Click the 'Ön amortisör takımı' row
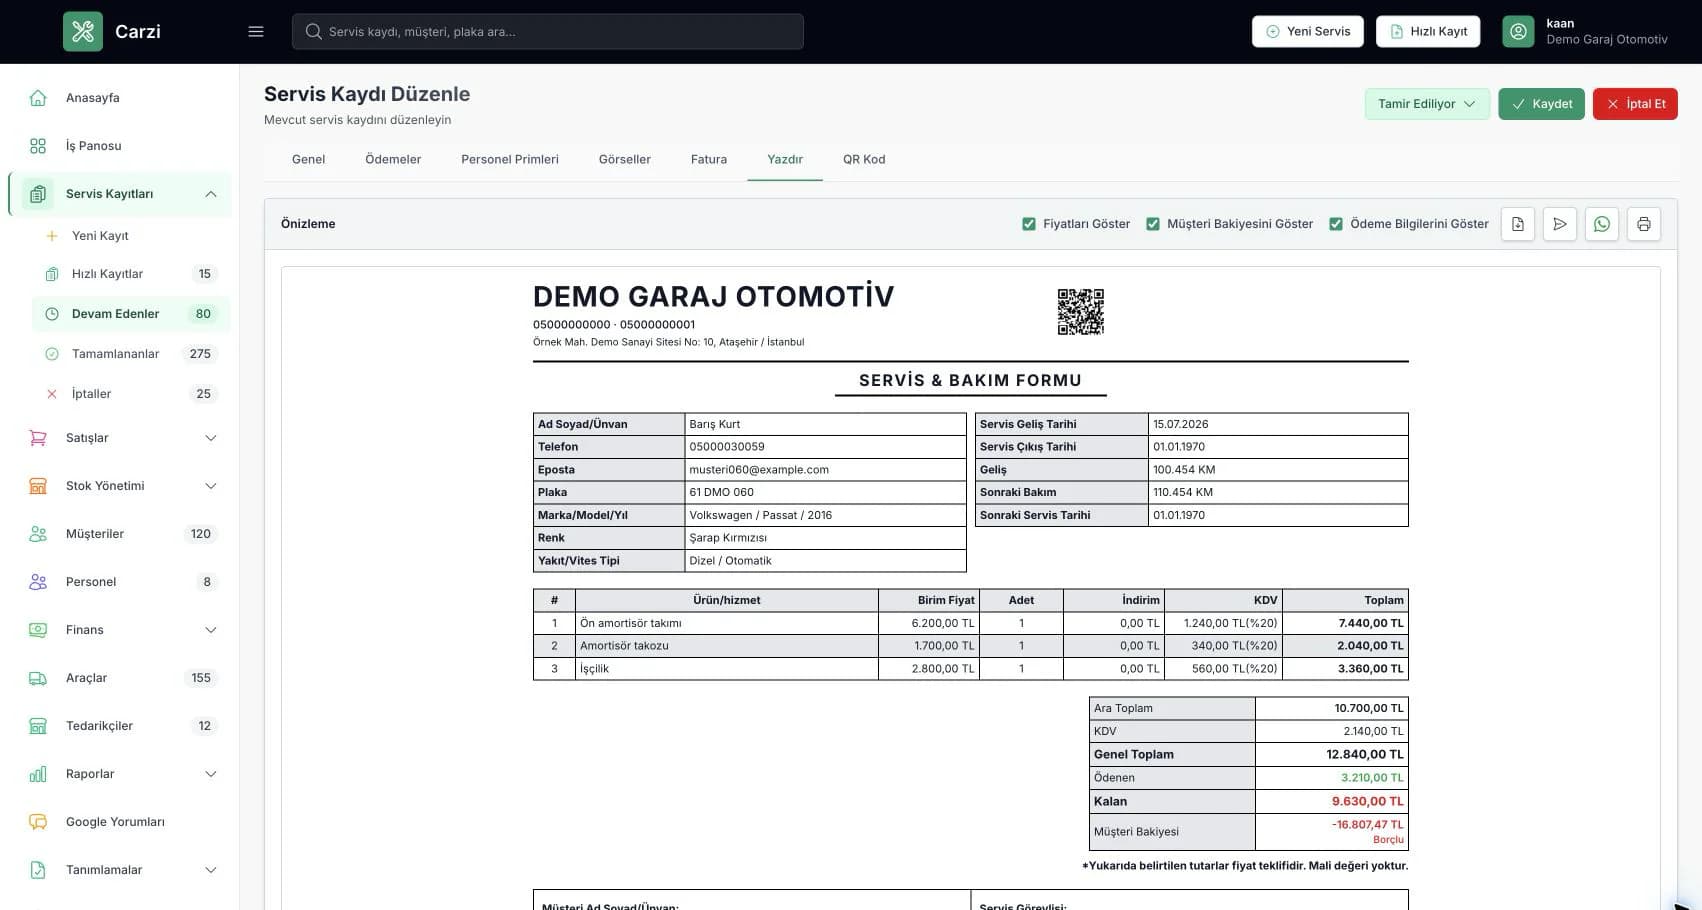Viewport: 1702px width, 910px height. 970,623
